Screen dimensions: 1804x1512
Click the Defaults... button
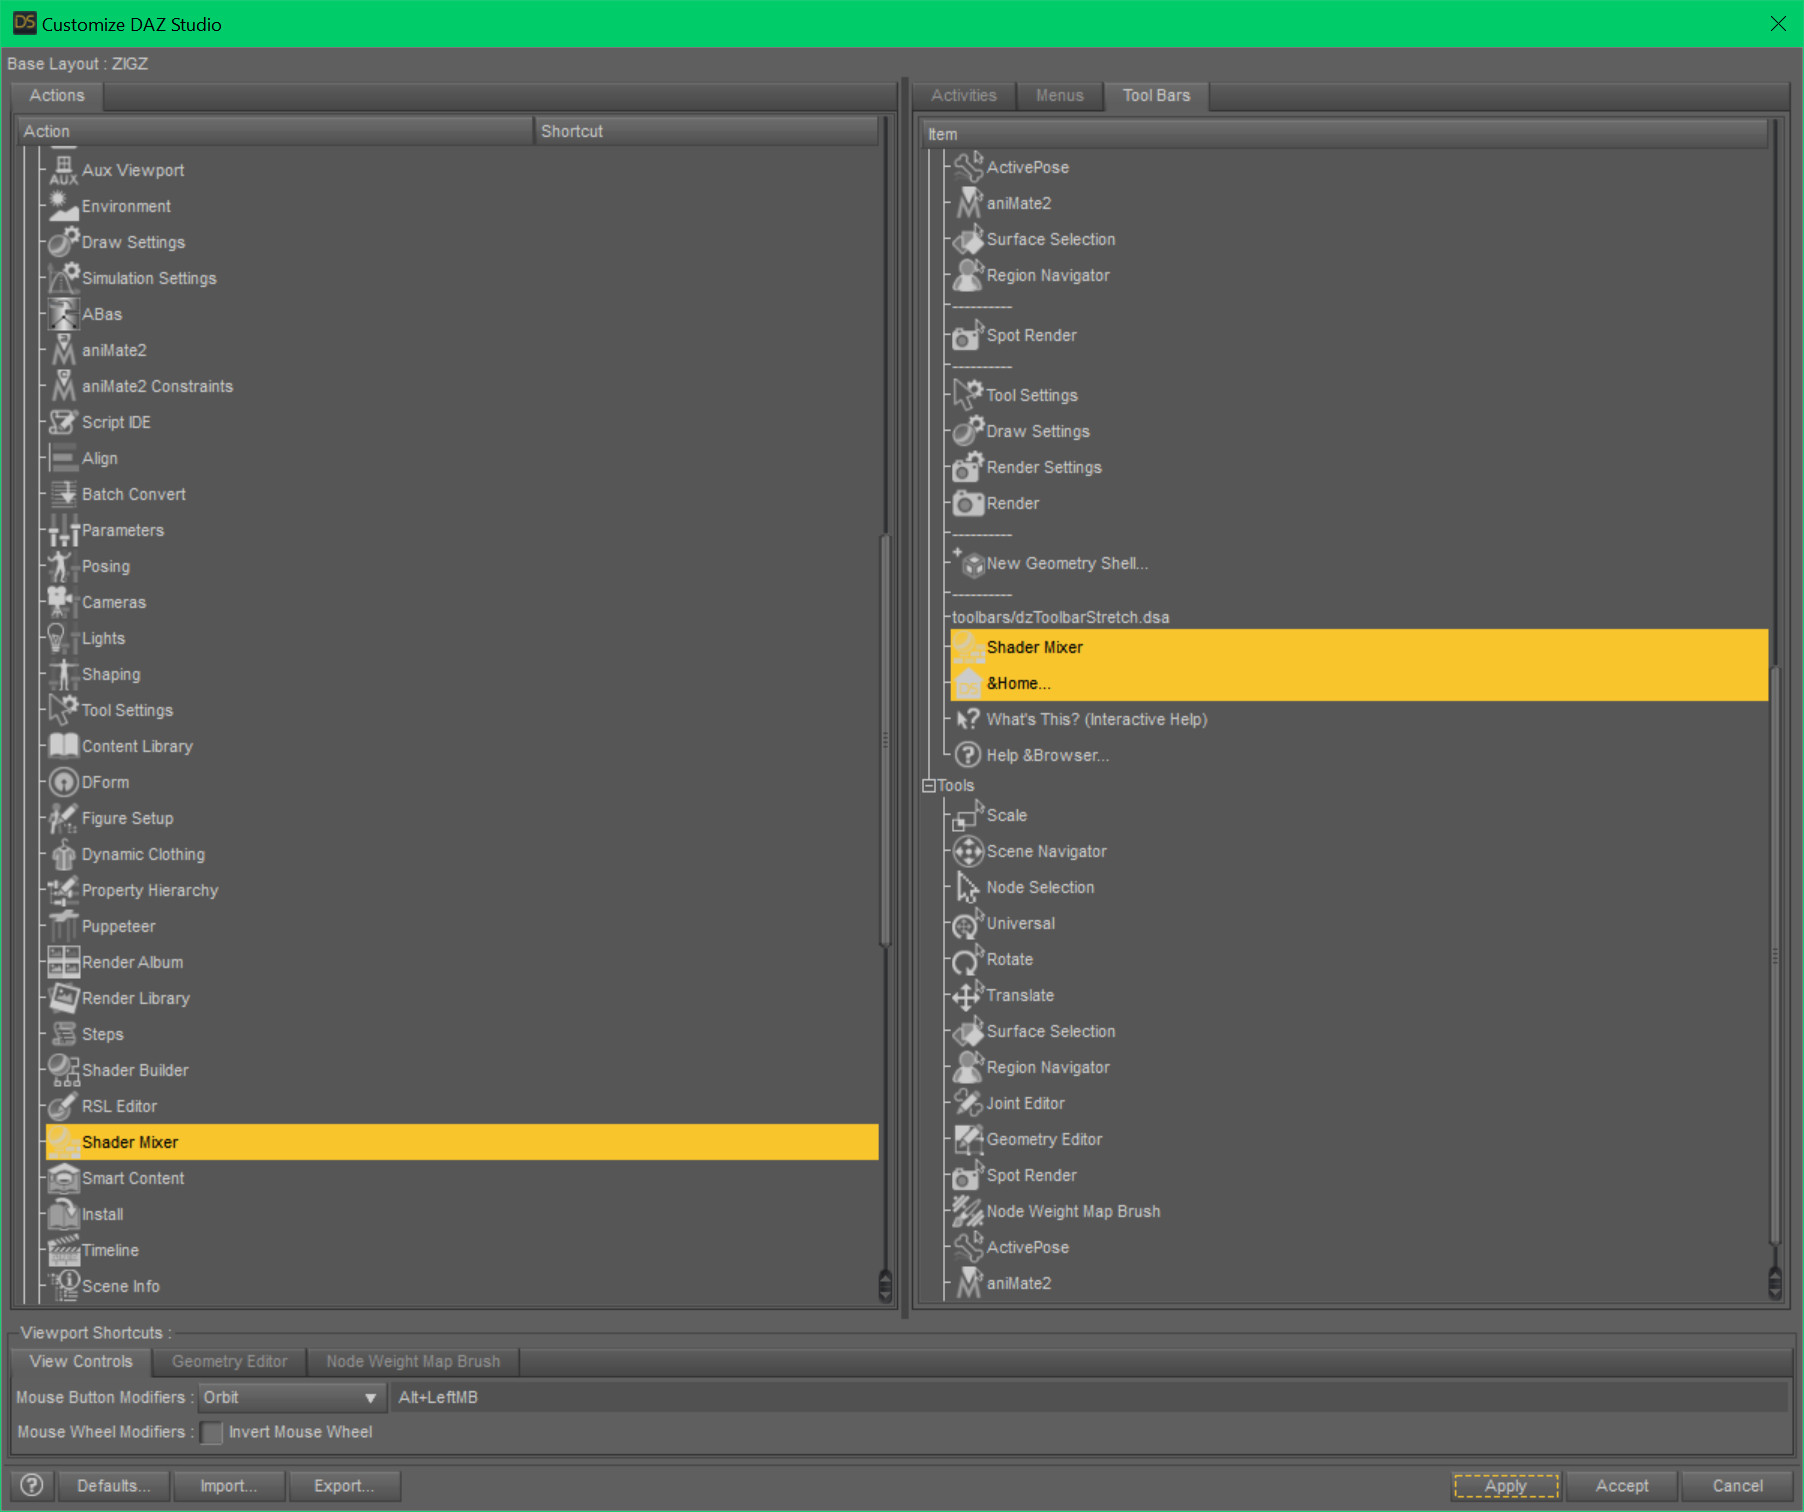pos(114,1485)
